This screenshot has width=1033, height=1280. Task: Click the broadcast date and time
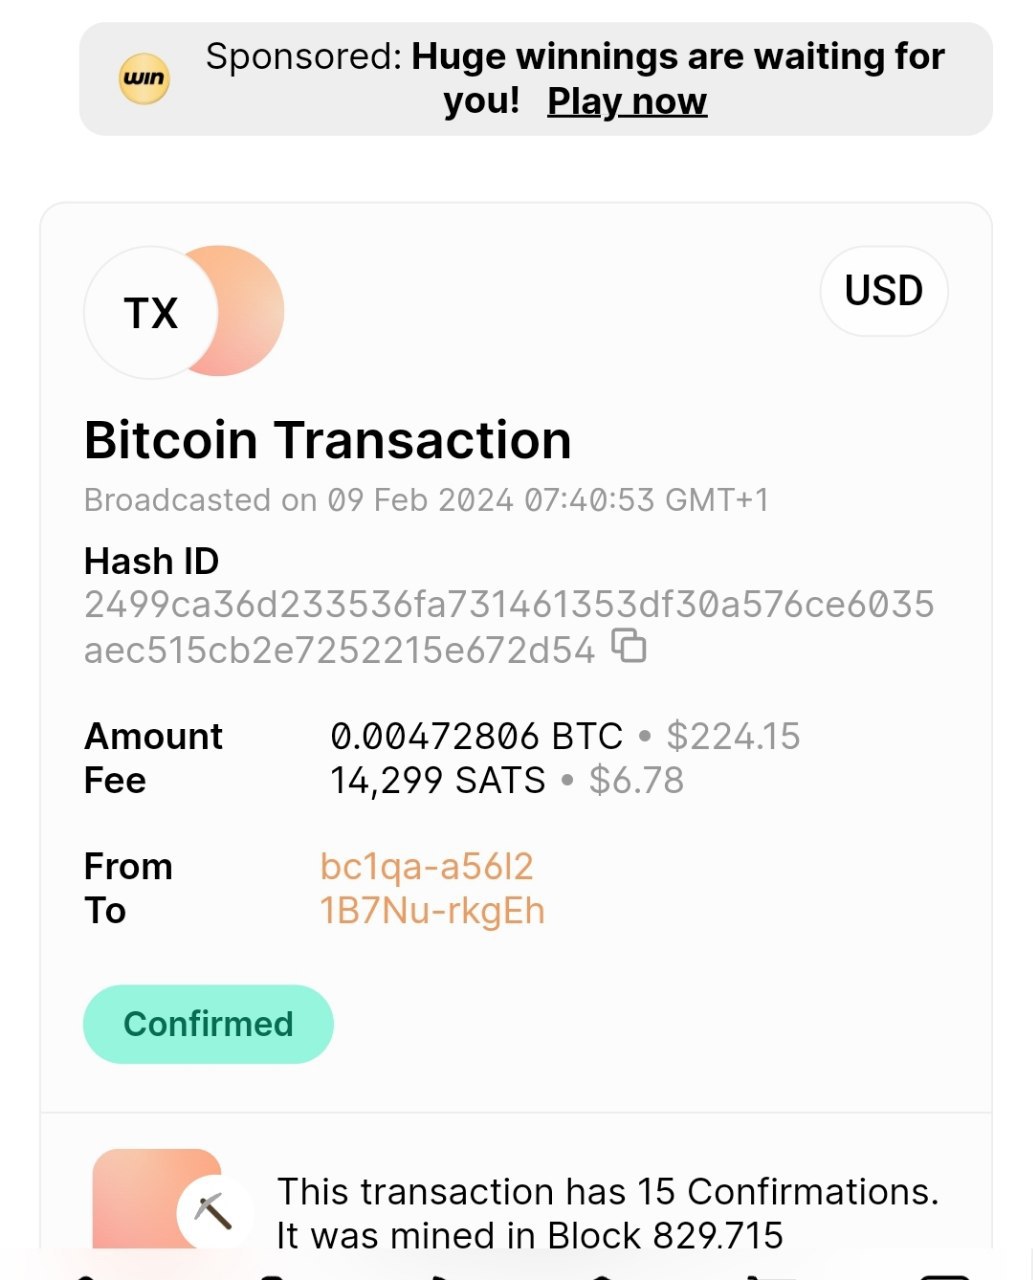[426, 500]
